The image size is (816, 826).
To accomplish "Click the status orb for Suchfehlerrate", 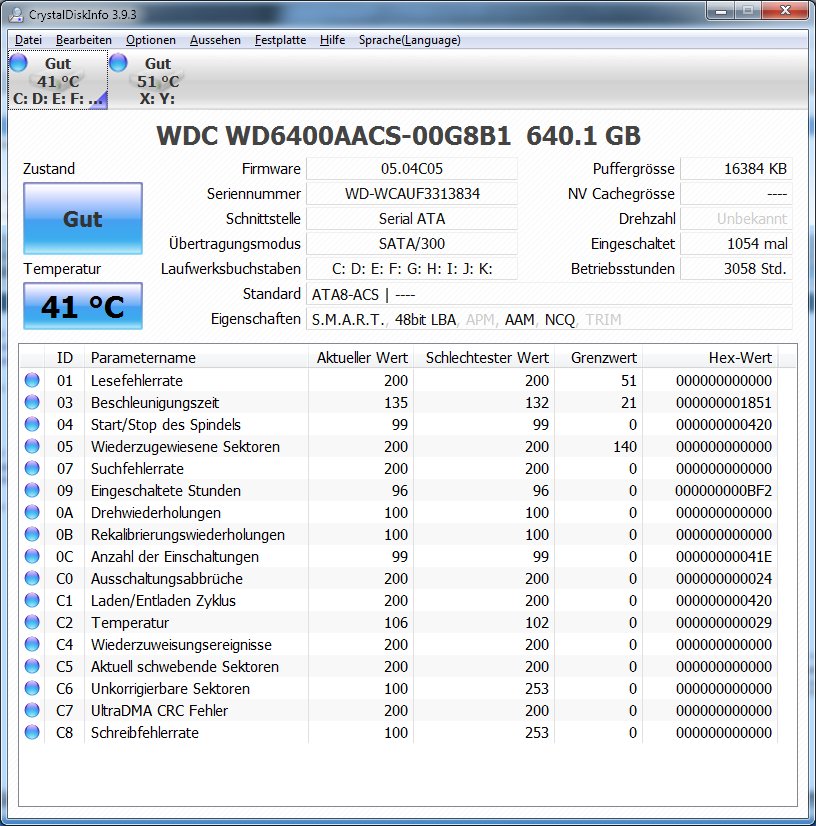I will (32, 468).
